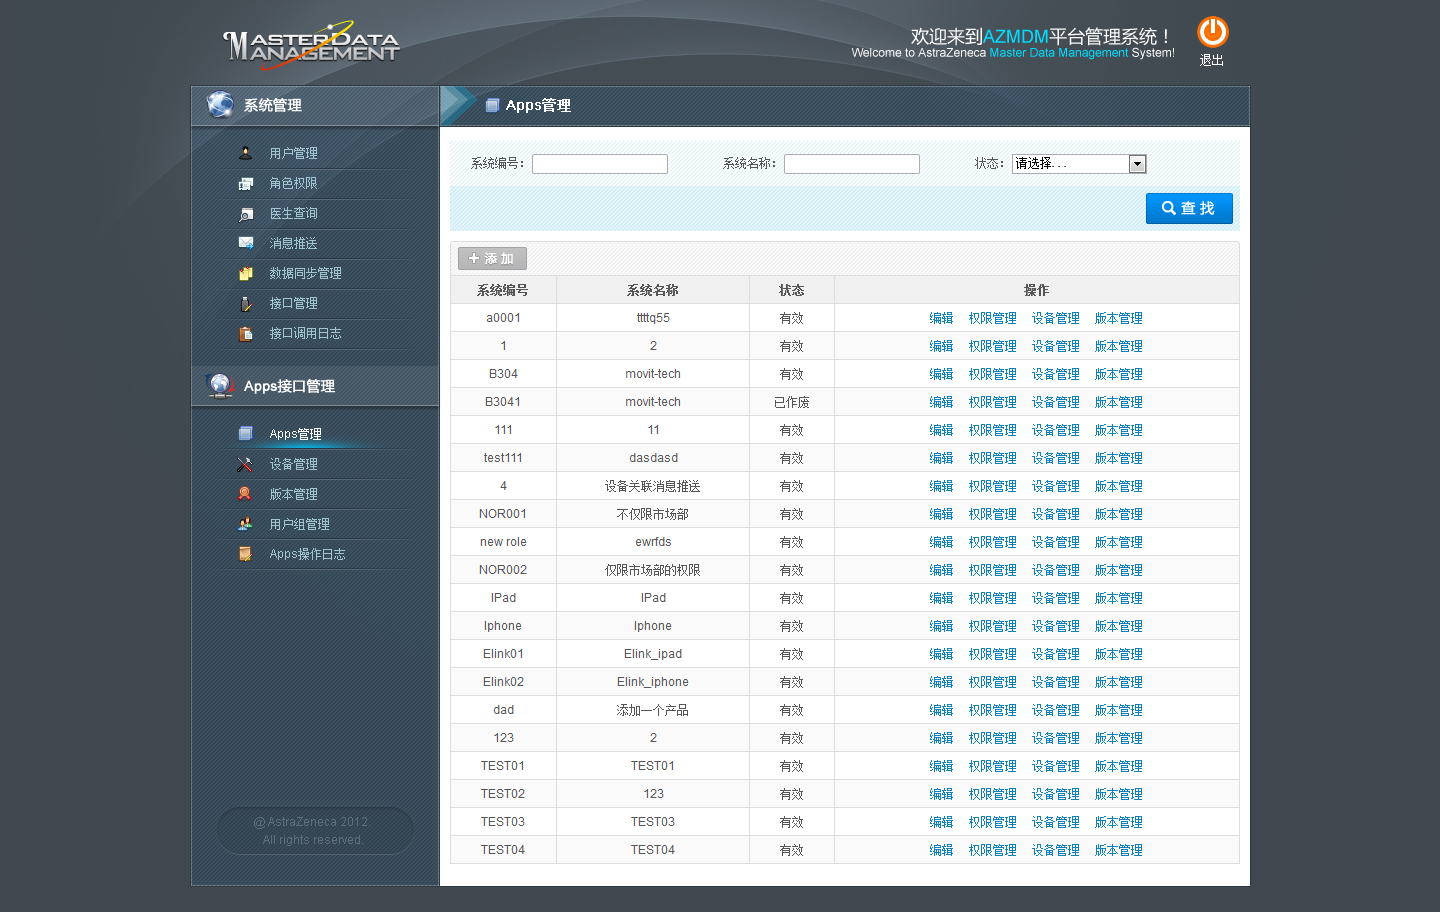The width and height of the screenshot is (1440, 912).
Task: Click cell text '不仅限市场部'
Action: coord(653,514)
